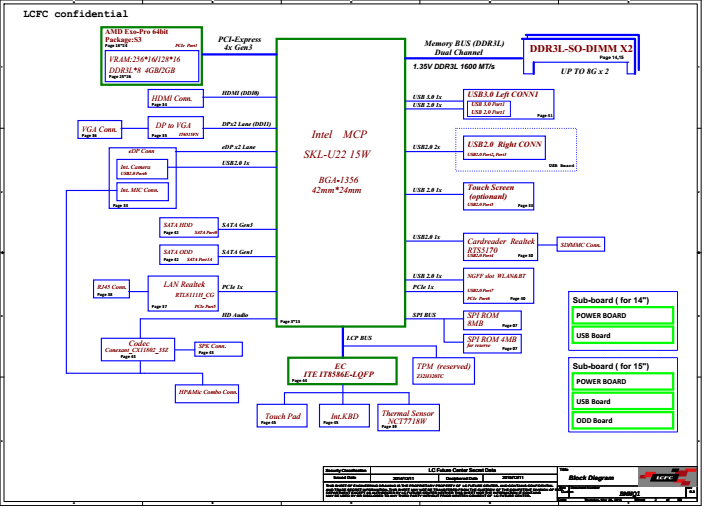Select the 'Thermal Sensor NCT7718W' block
The height and width of the screenshot is (508, 704).
click(408, 418)
